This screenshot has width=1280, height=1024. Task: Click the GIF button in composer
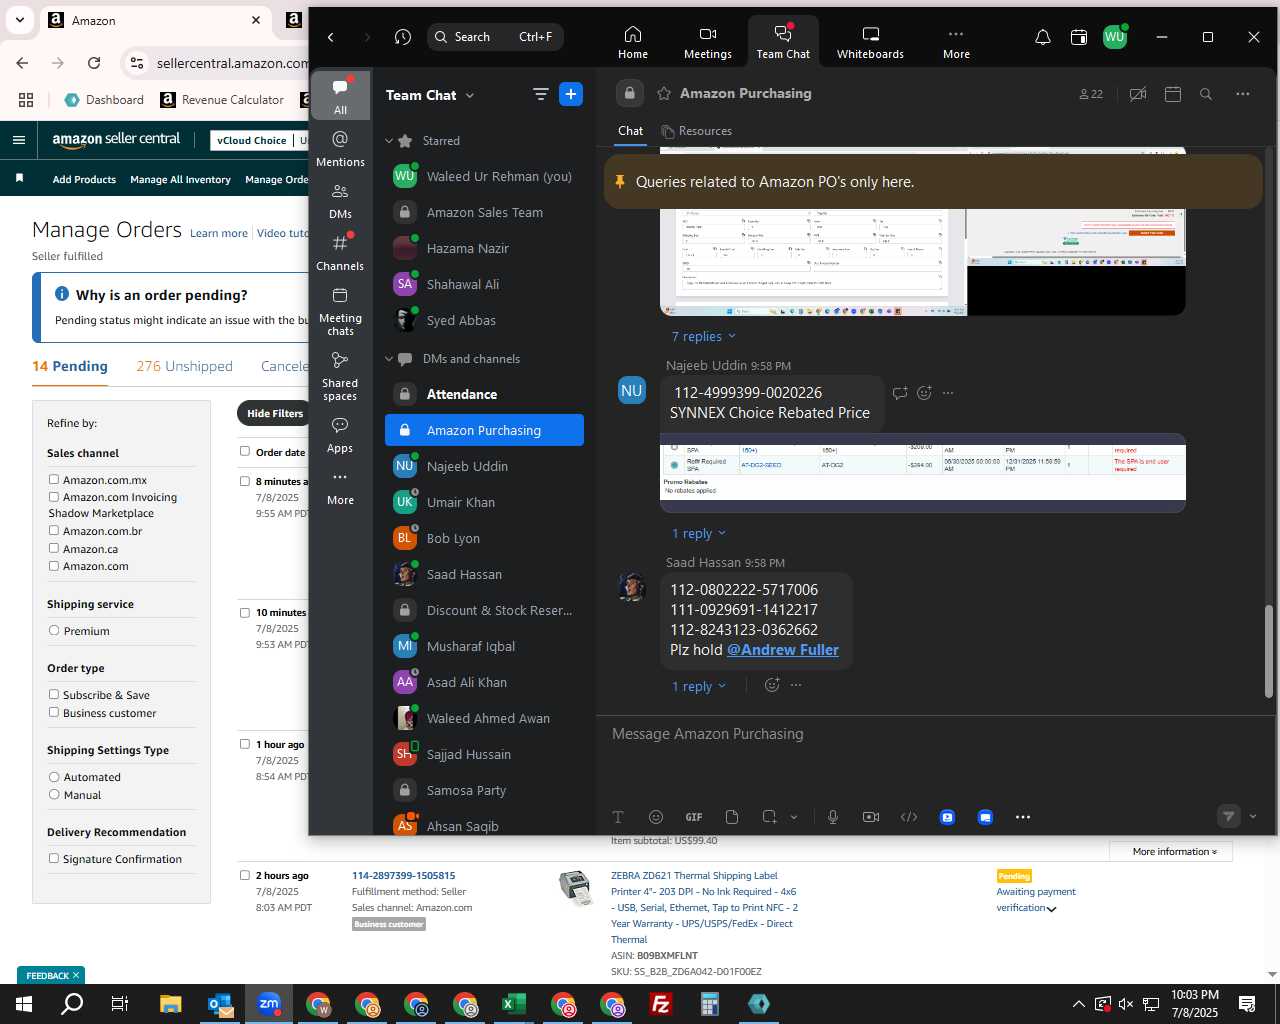click(x=694, y=817)
